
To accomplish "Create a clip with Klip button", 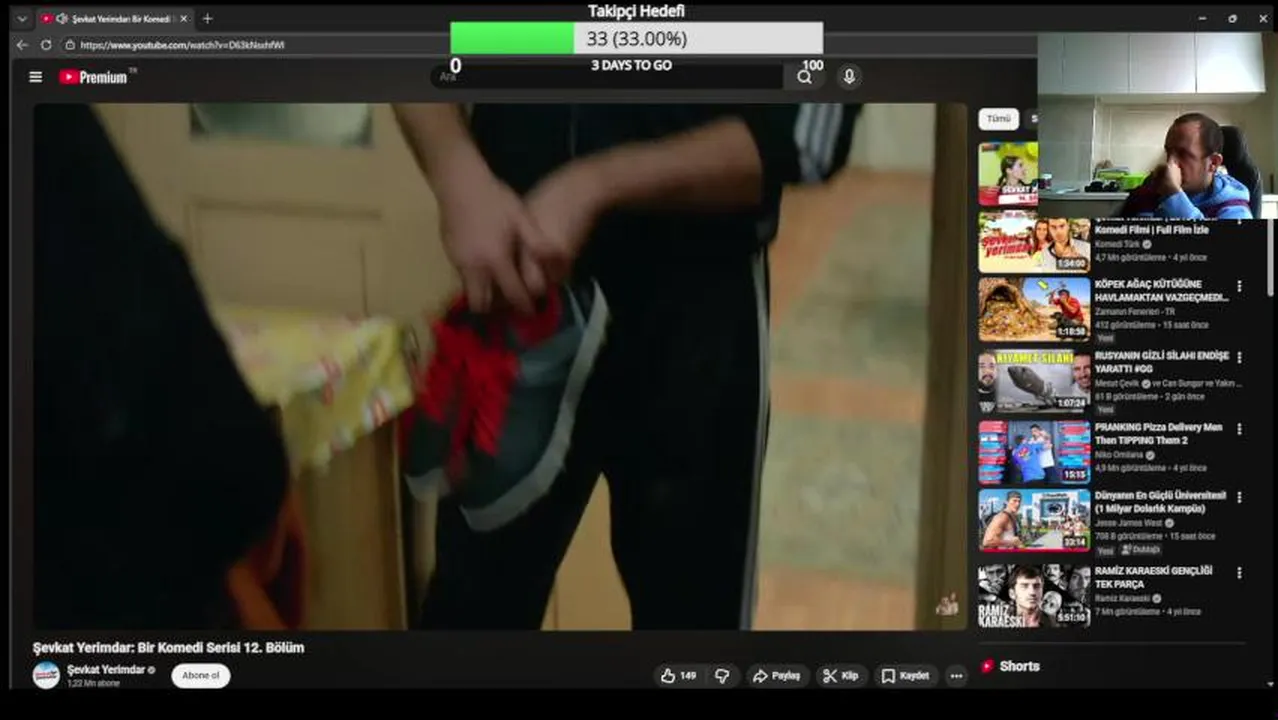I will (x=841, y=676).
